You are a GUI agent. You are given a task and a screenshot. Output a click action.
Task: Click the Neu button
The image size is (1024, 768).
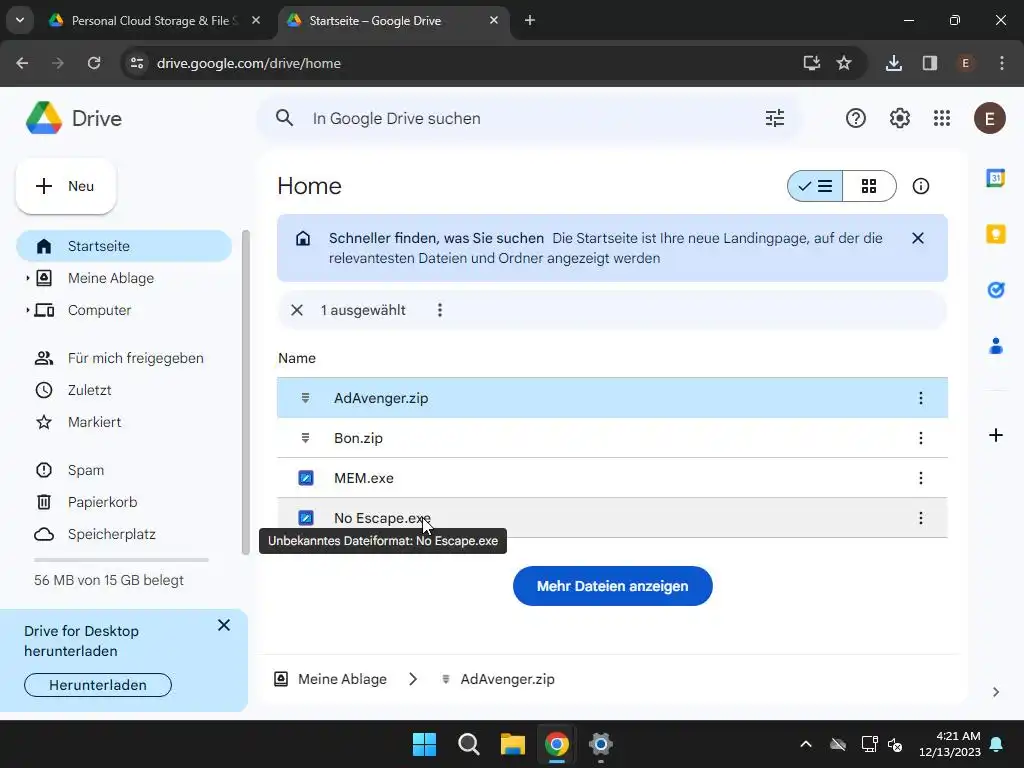pyautogui.click(x=66, y=186)
